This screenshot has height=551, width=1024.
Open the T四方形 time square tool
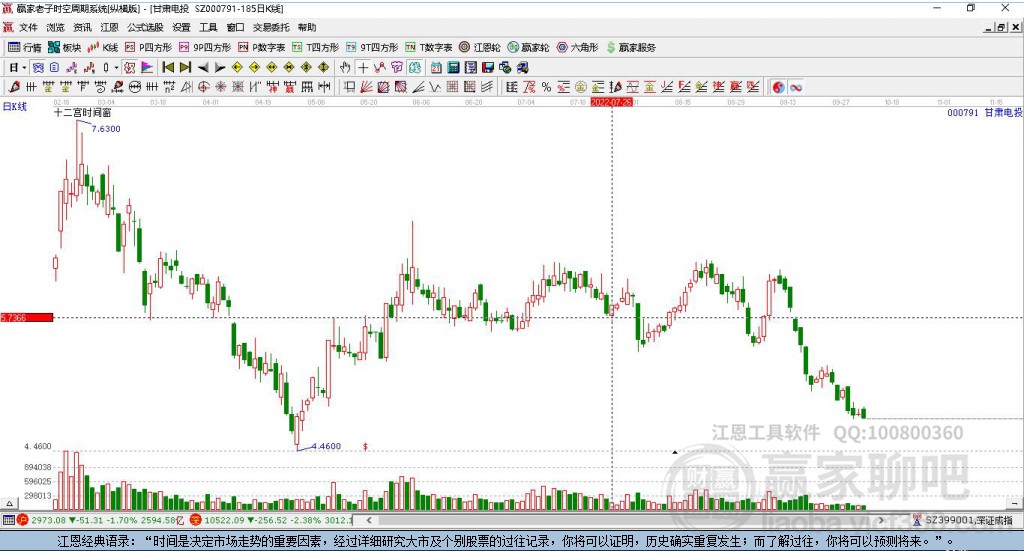315,48
